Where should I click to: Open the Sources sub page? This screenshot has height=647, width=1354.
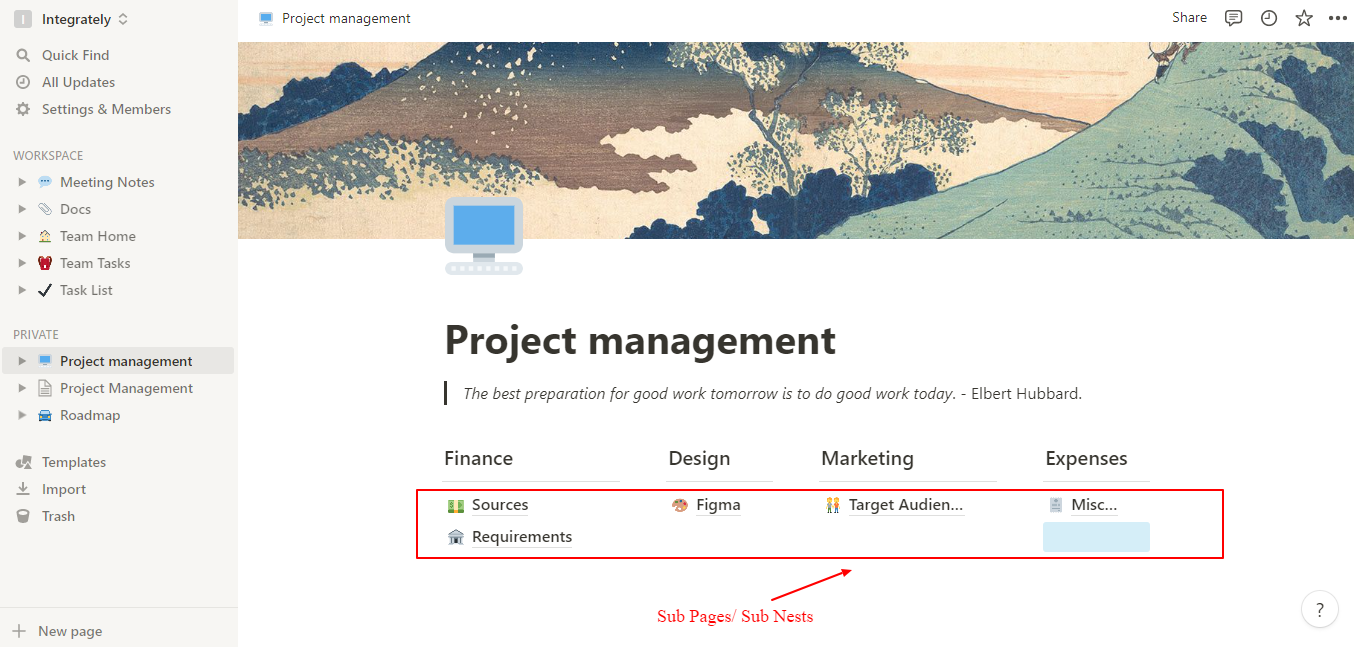click(499, 505)
